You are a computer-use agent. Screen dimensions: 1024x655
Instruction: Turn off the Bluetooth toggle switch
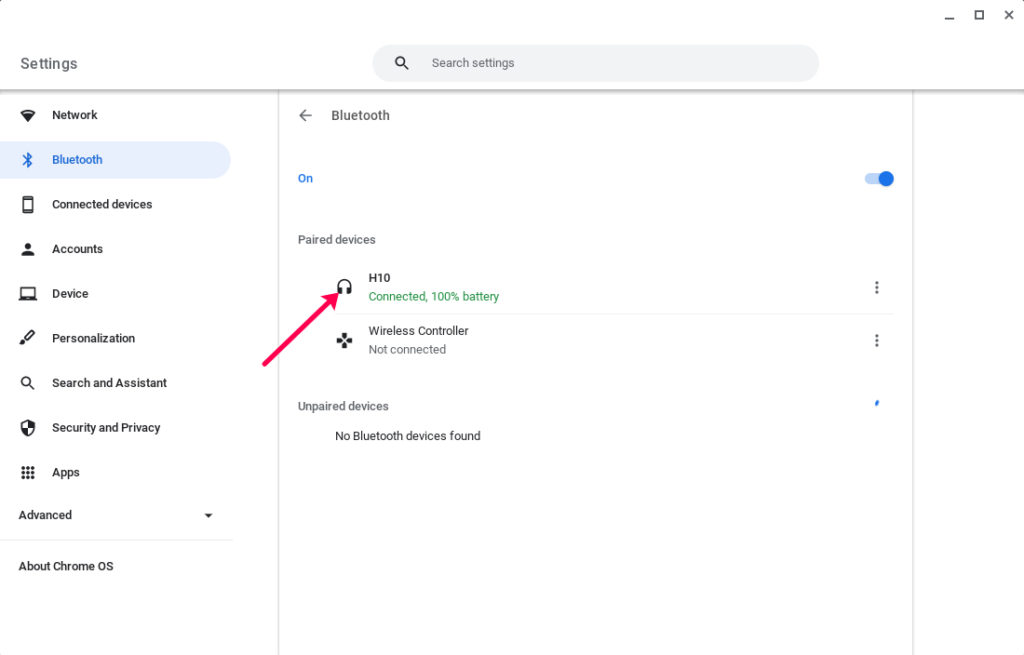pyautogui.click(x=879, y=179)
